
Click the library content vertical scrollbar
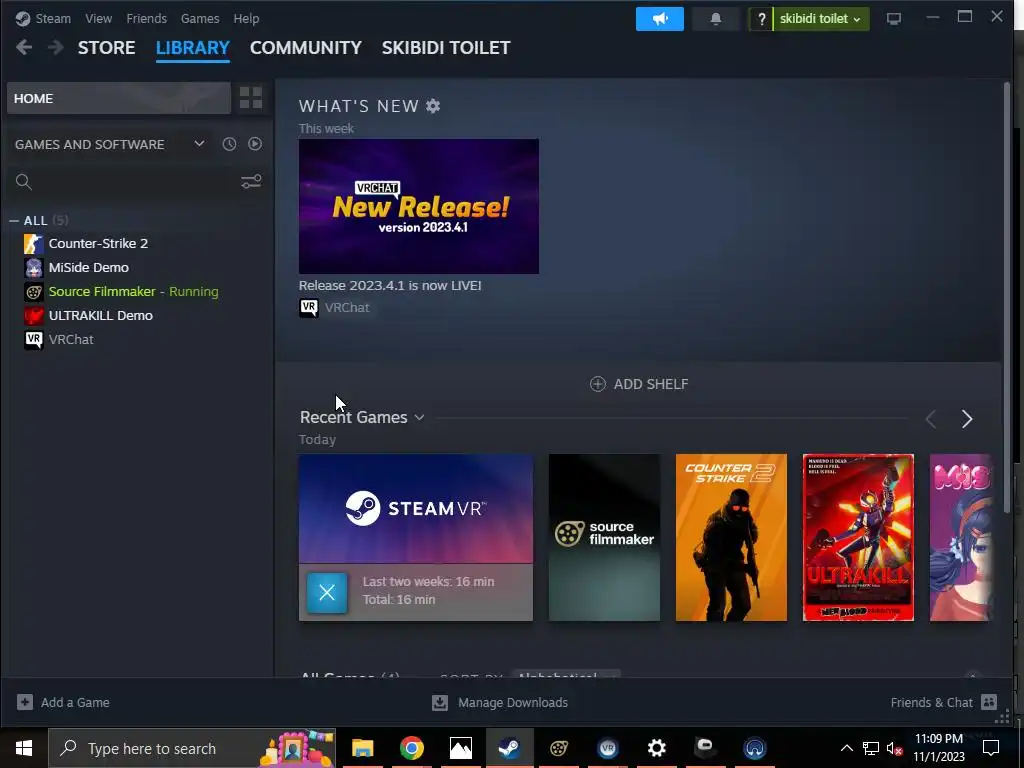pyautogui.click(x=1006, y=298)
